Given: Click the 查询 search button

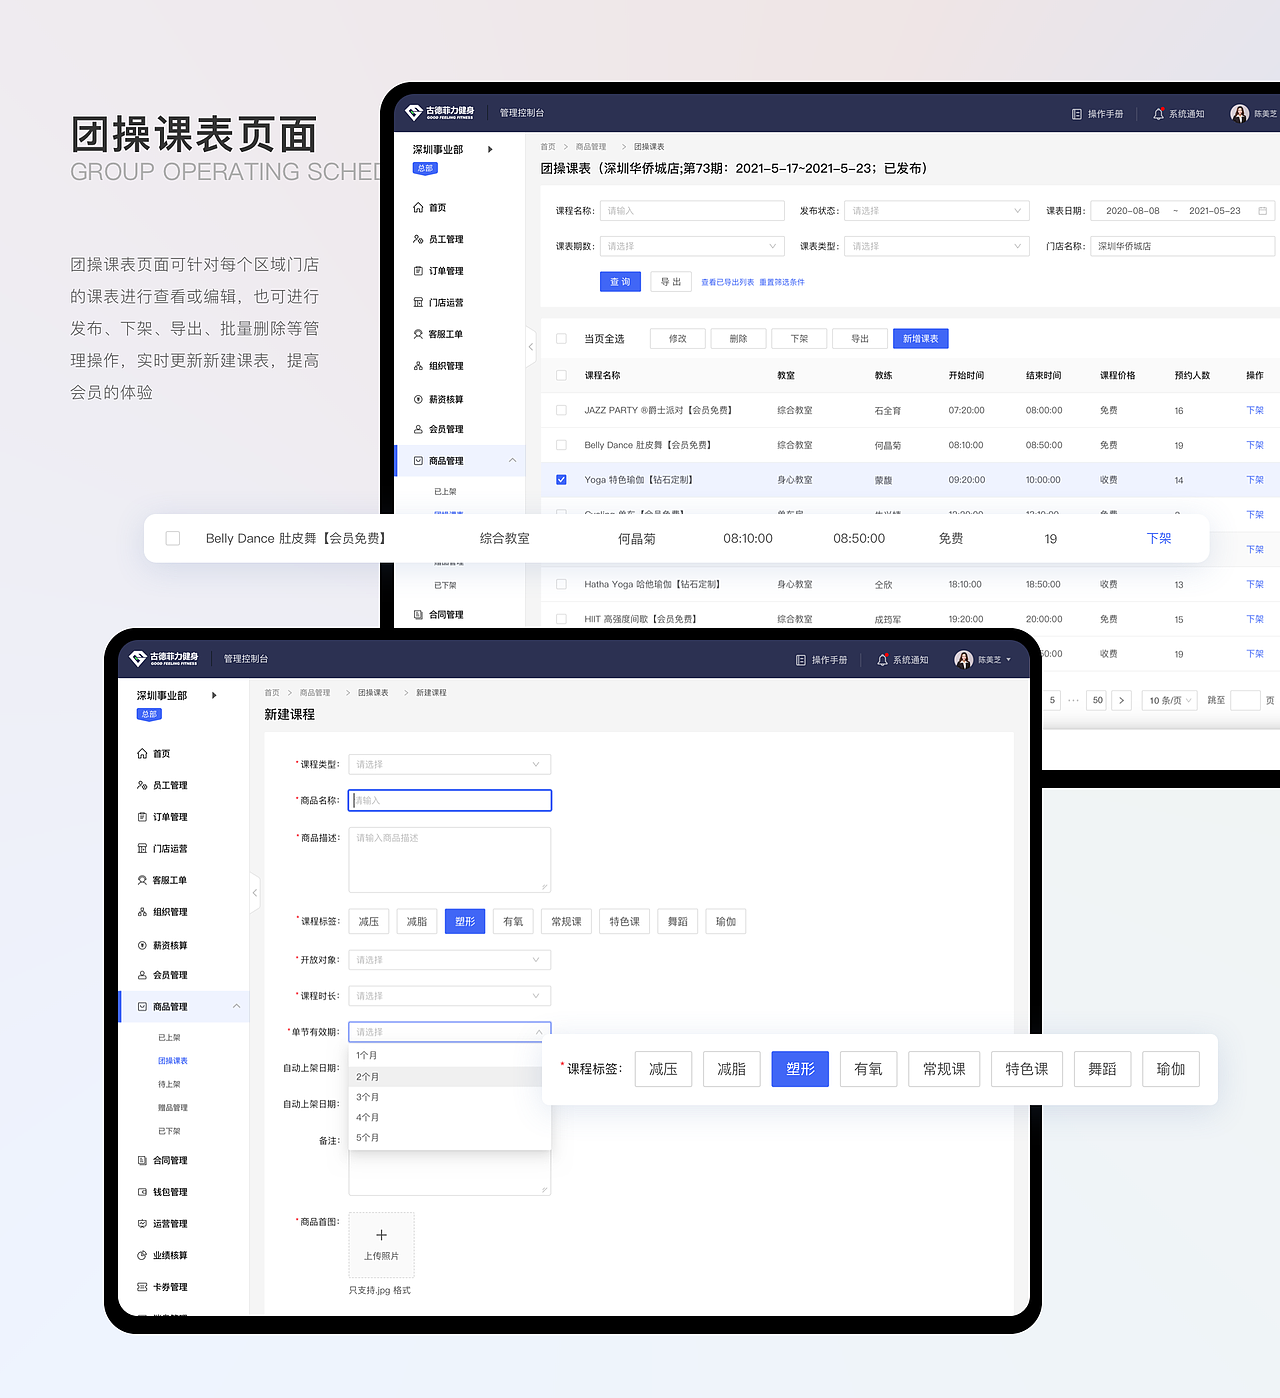Looking at the screenshot, I should tap(620, 281).
